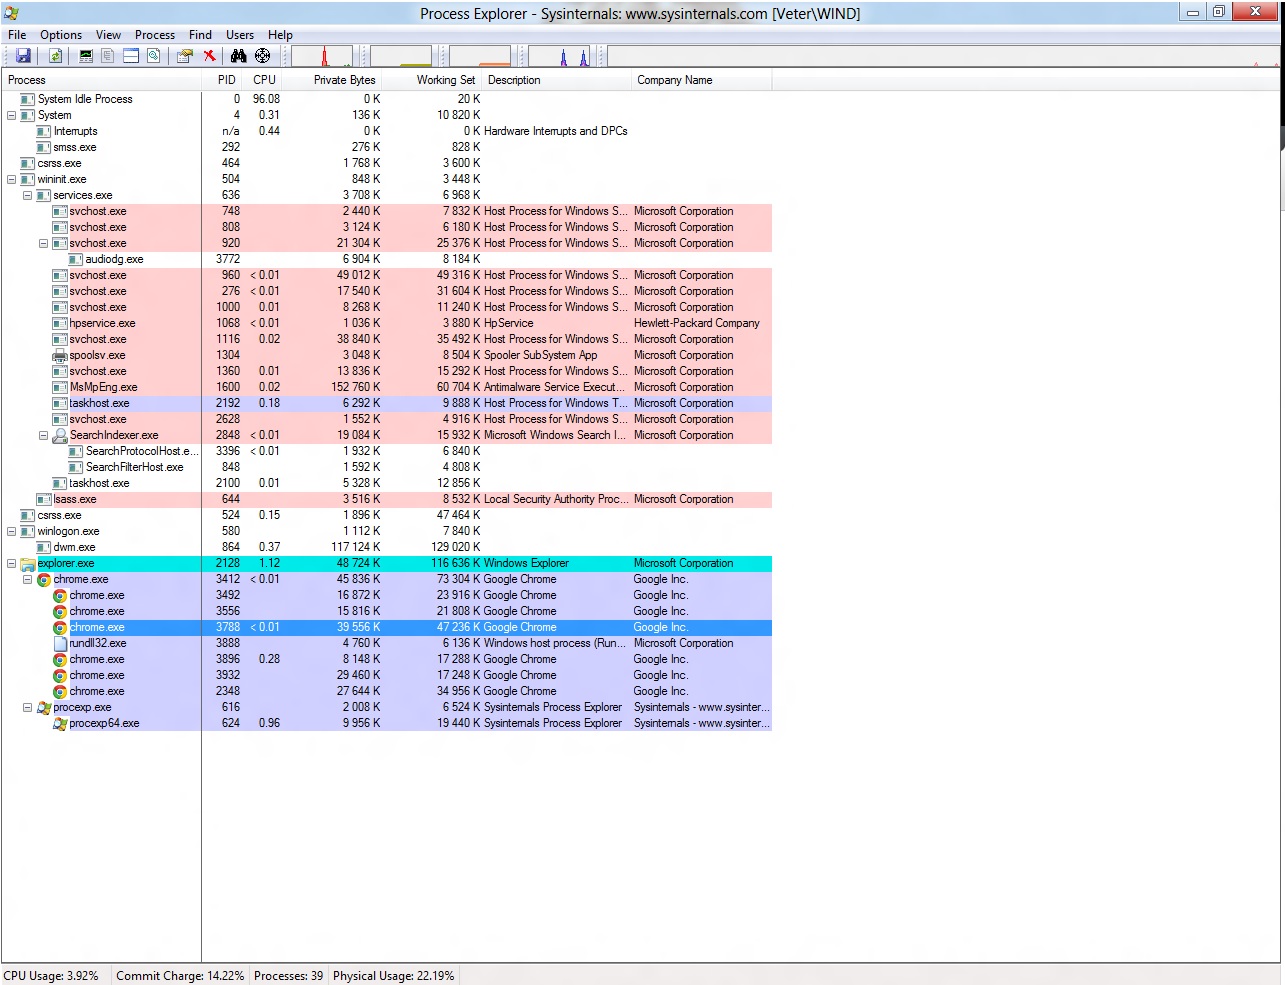Click the Chrome icon of PID 3412
Screen dimensions: 1285x985
click(x=44, y=580)
